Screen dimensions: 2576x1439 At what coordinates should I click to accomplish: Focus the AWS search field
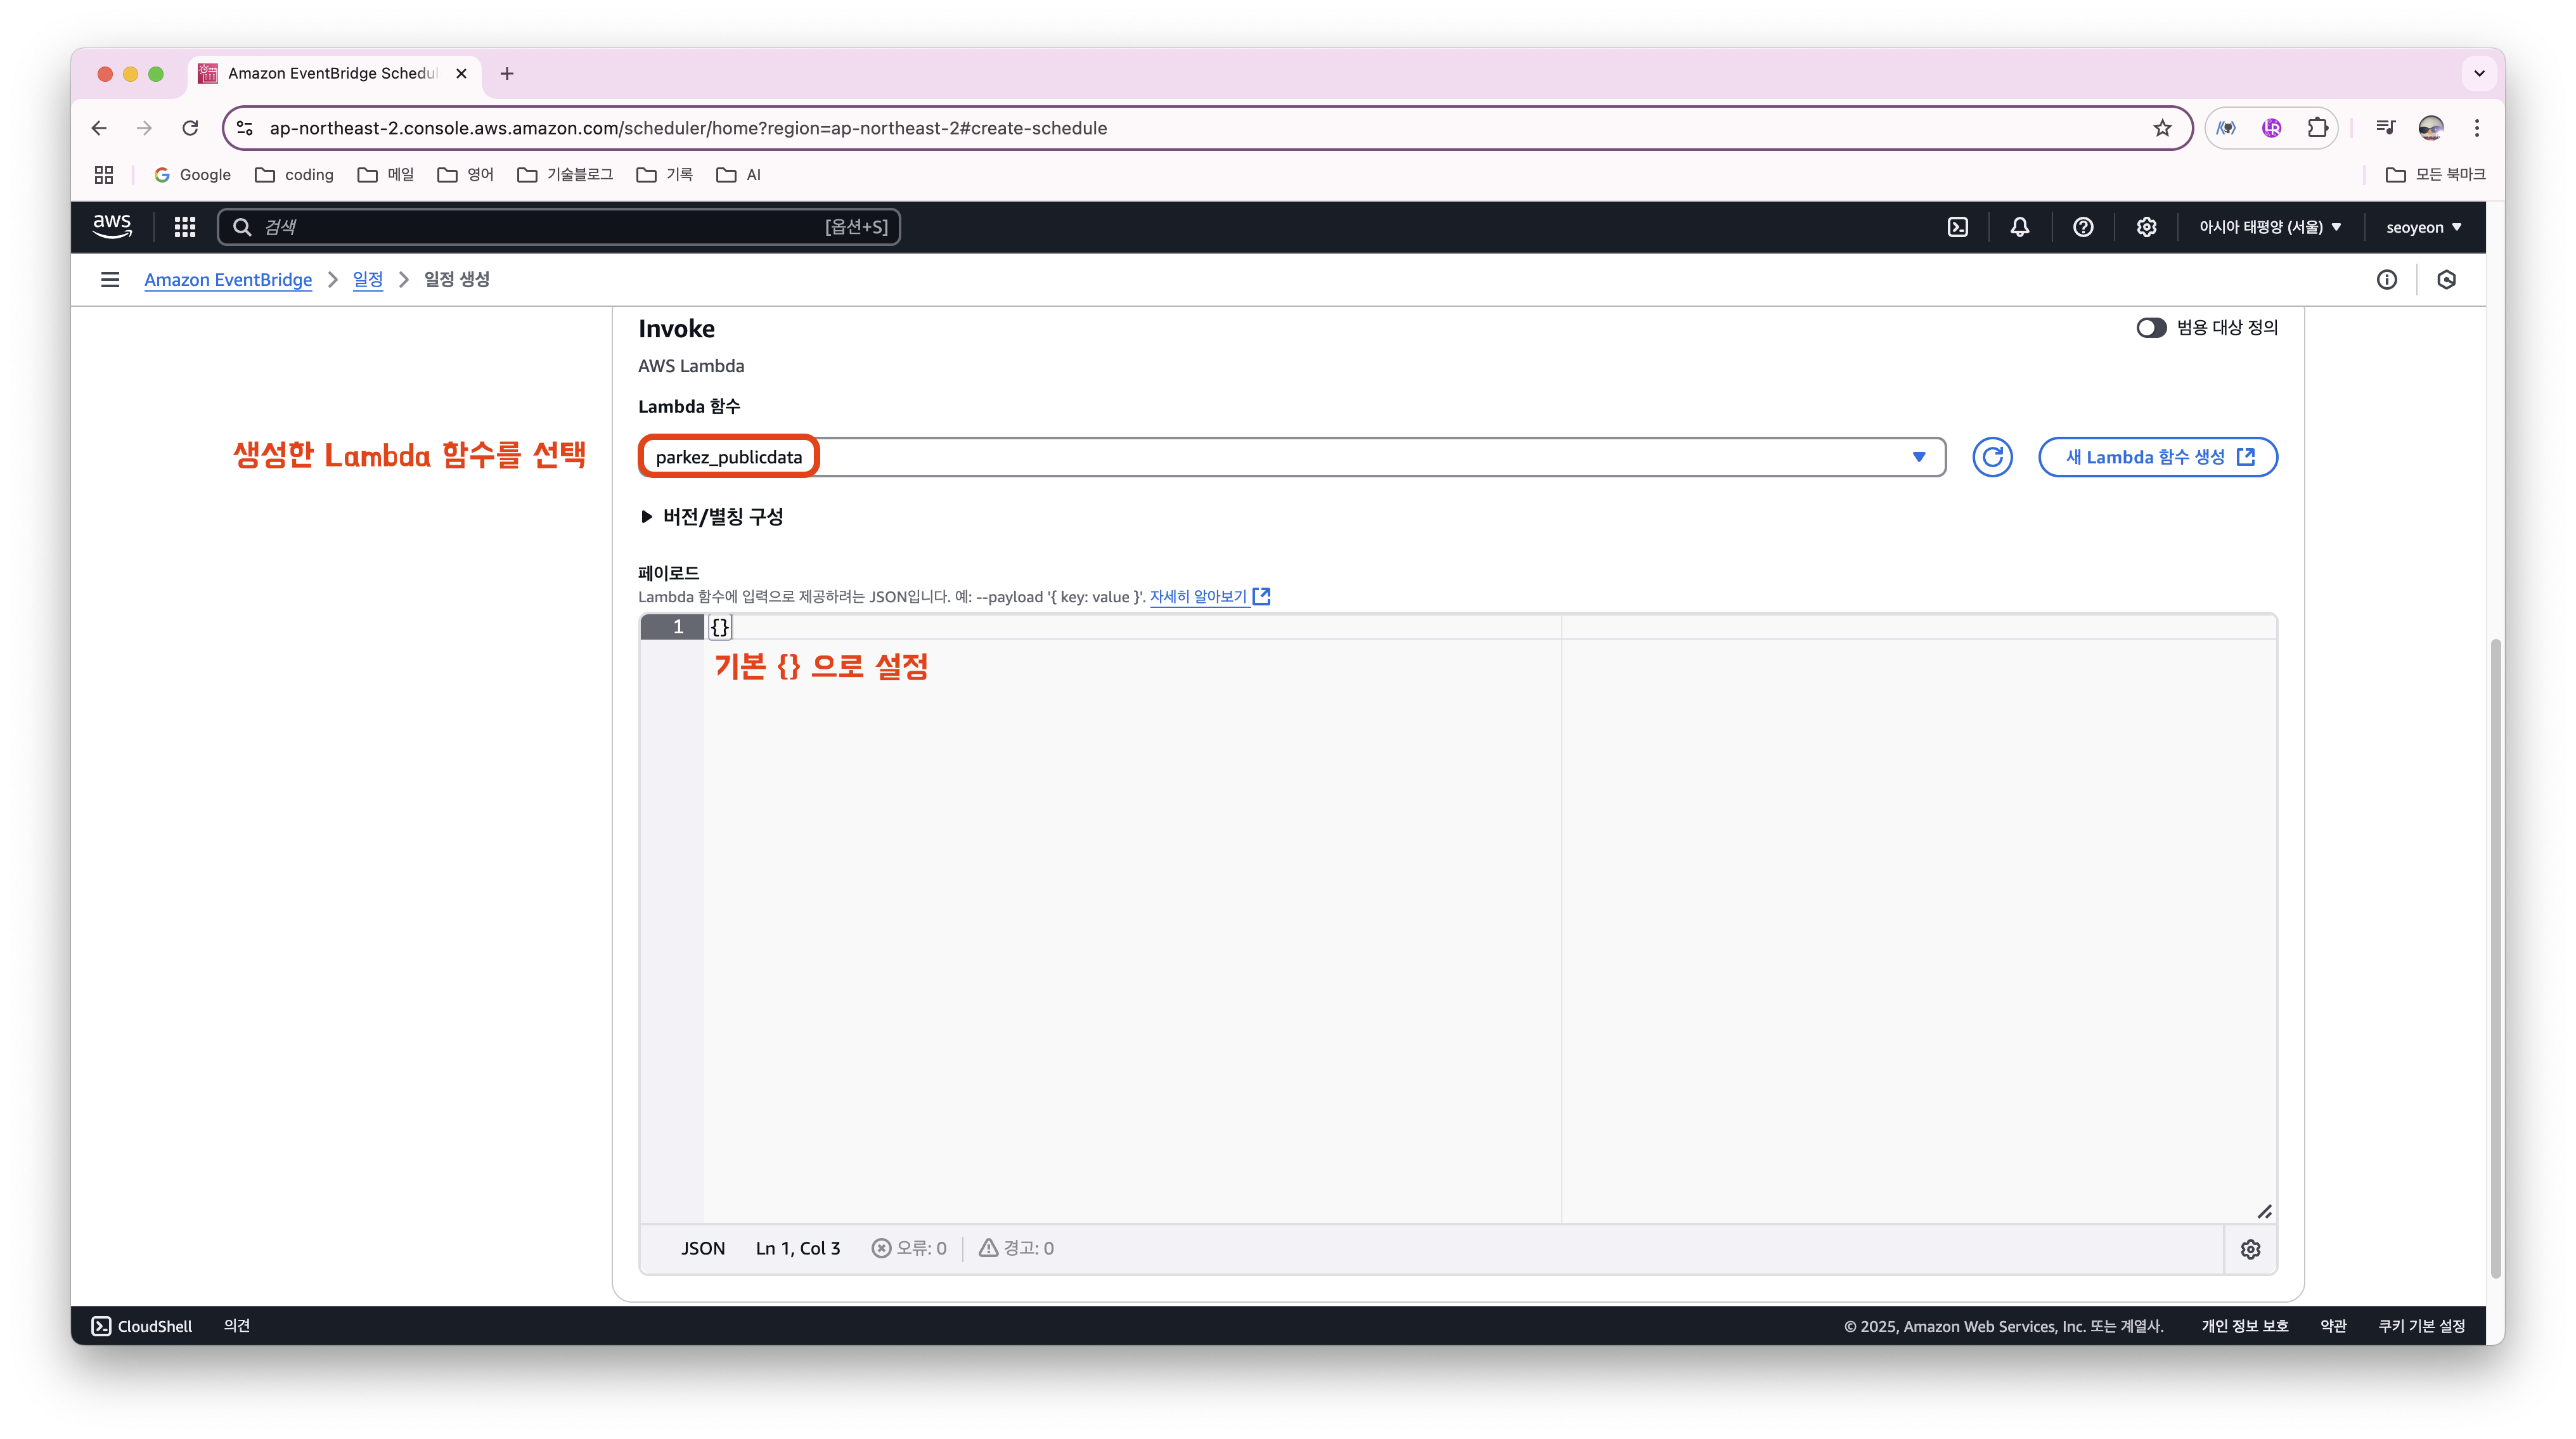click(559, 227)
